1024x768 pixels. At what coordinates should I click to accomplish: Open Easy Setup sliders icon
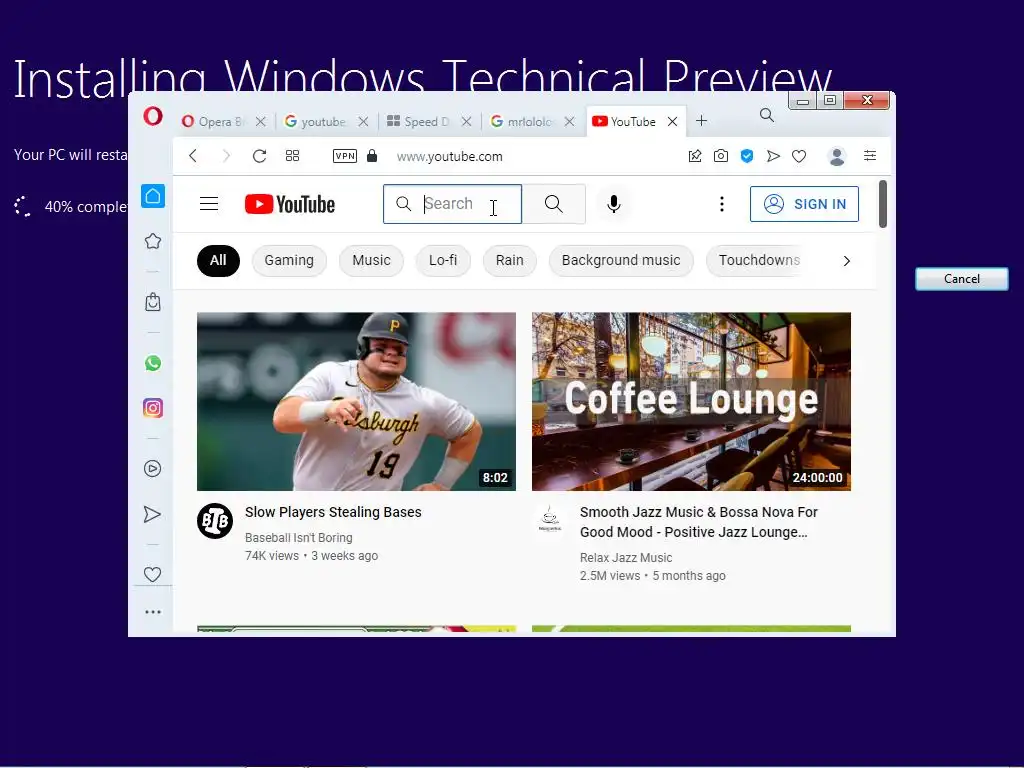point(870,155)
